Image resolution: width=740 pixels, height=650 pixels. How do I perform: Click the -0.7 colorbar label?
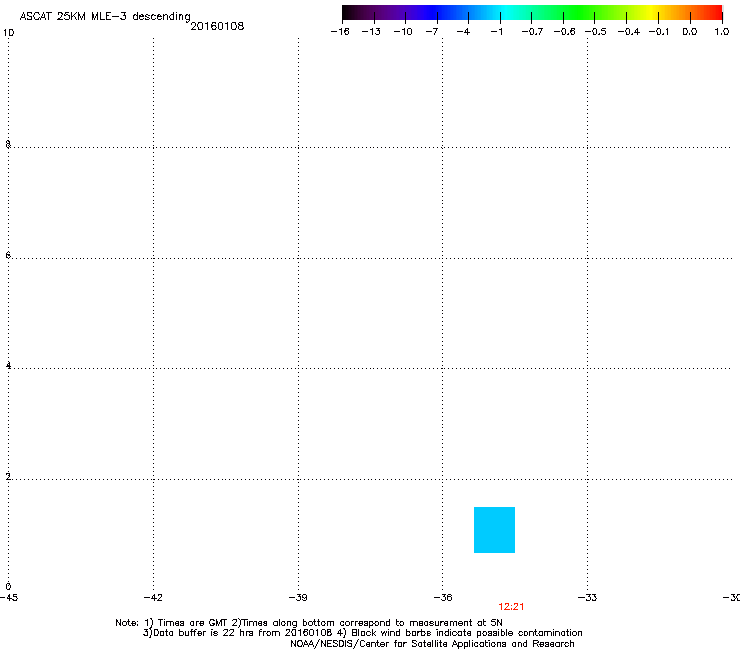[x=532, y=32]
